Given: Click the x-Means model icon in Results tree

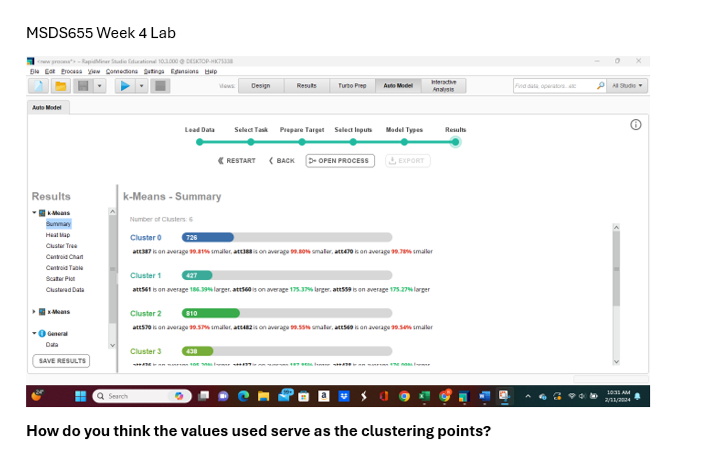Looking at the screenshot, I should coord(42,312).
